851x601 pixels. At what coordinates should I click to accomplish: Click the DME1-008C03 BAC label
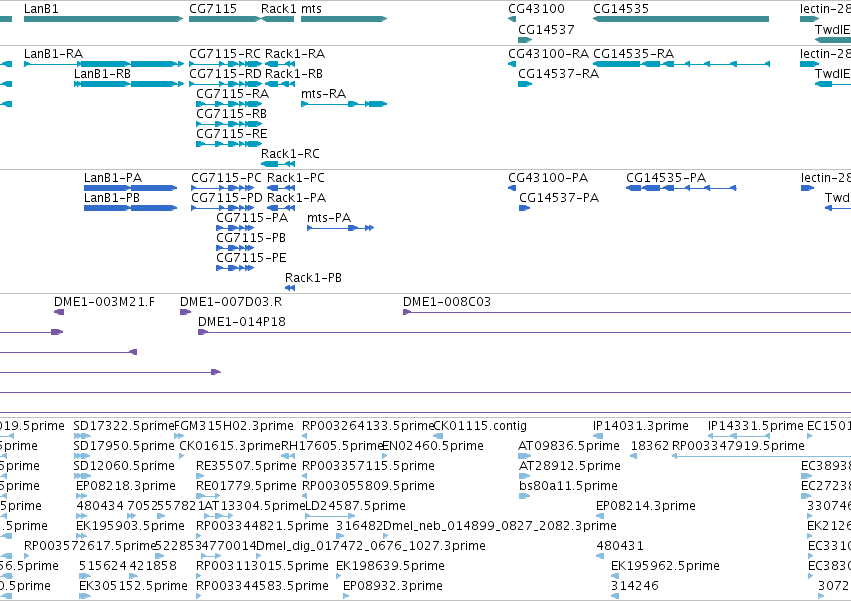447,302
